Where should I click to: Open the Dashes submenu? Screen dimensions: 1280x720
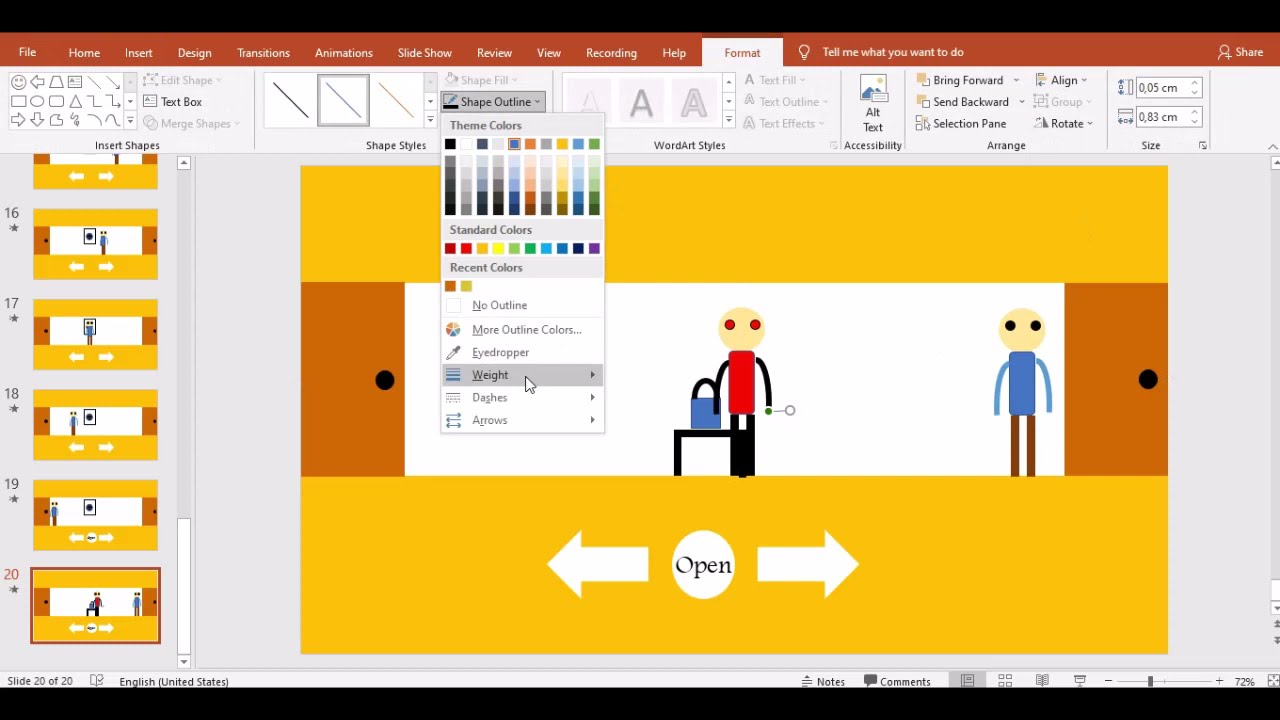(522, 398)
